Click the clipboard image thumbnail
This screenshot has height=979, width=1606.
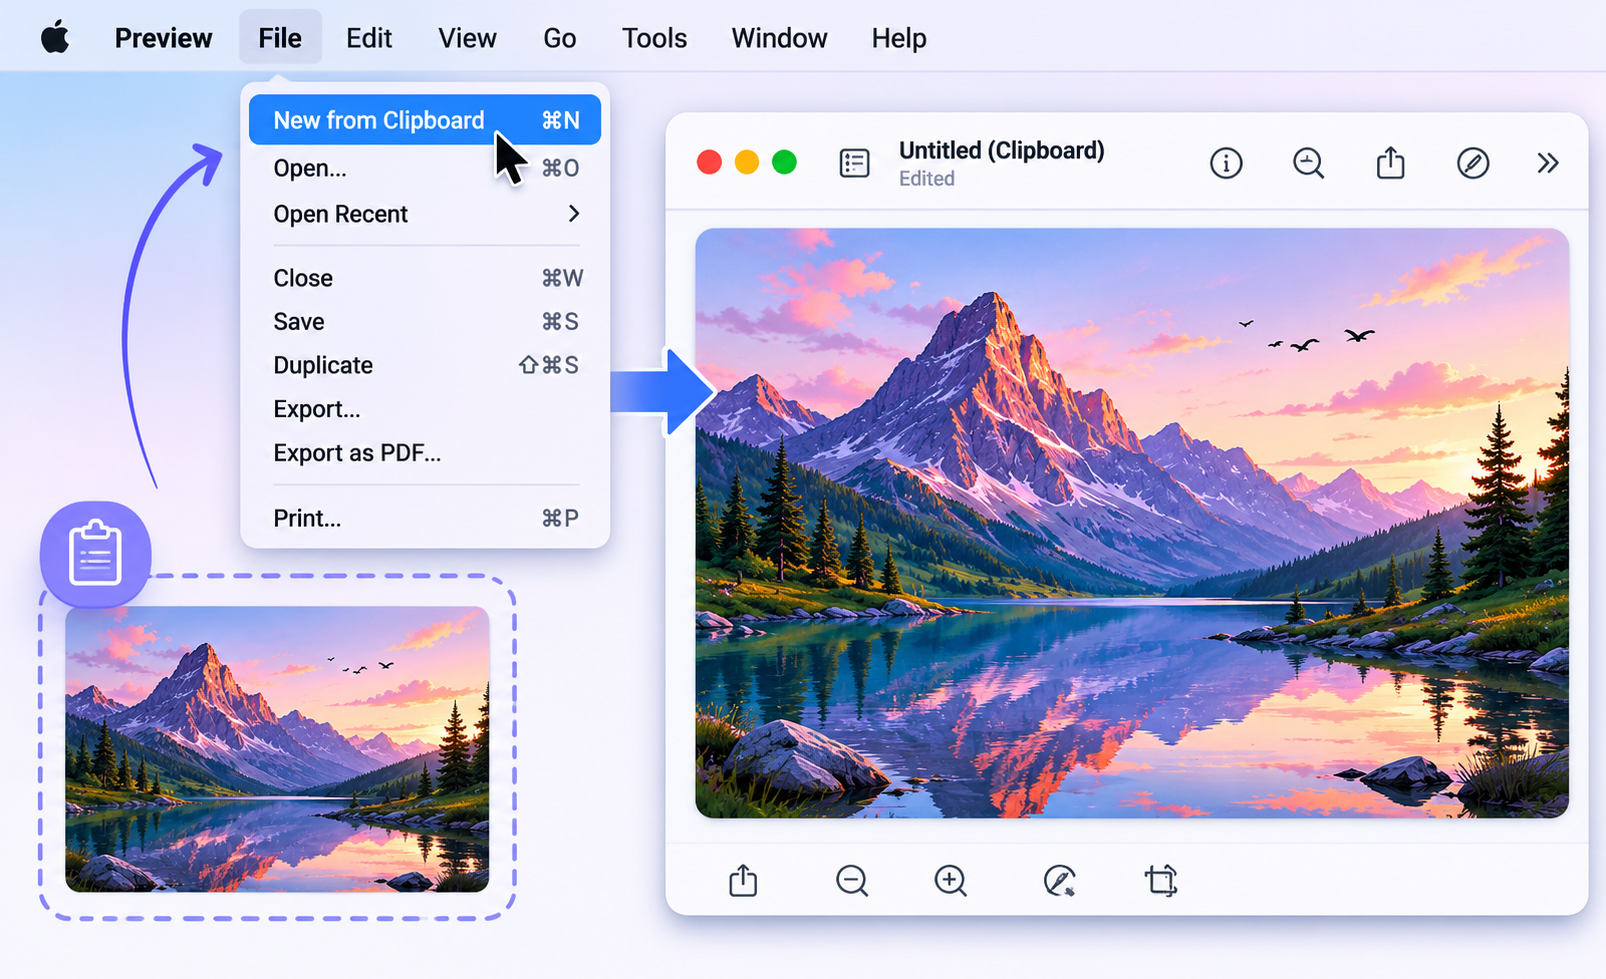coord(277,749)
